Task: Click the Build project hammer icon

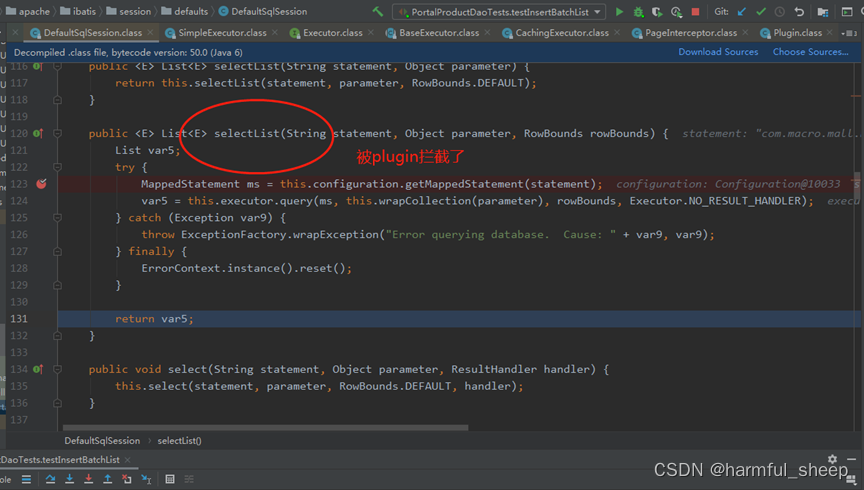Action: [x=377, y=11]
